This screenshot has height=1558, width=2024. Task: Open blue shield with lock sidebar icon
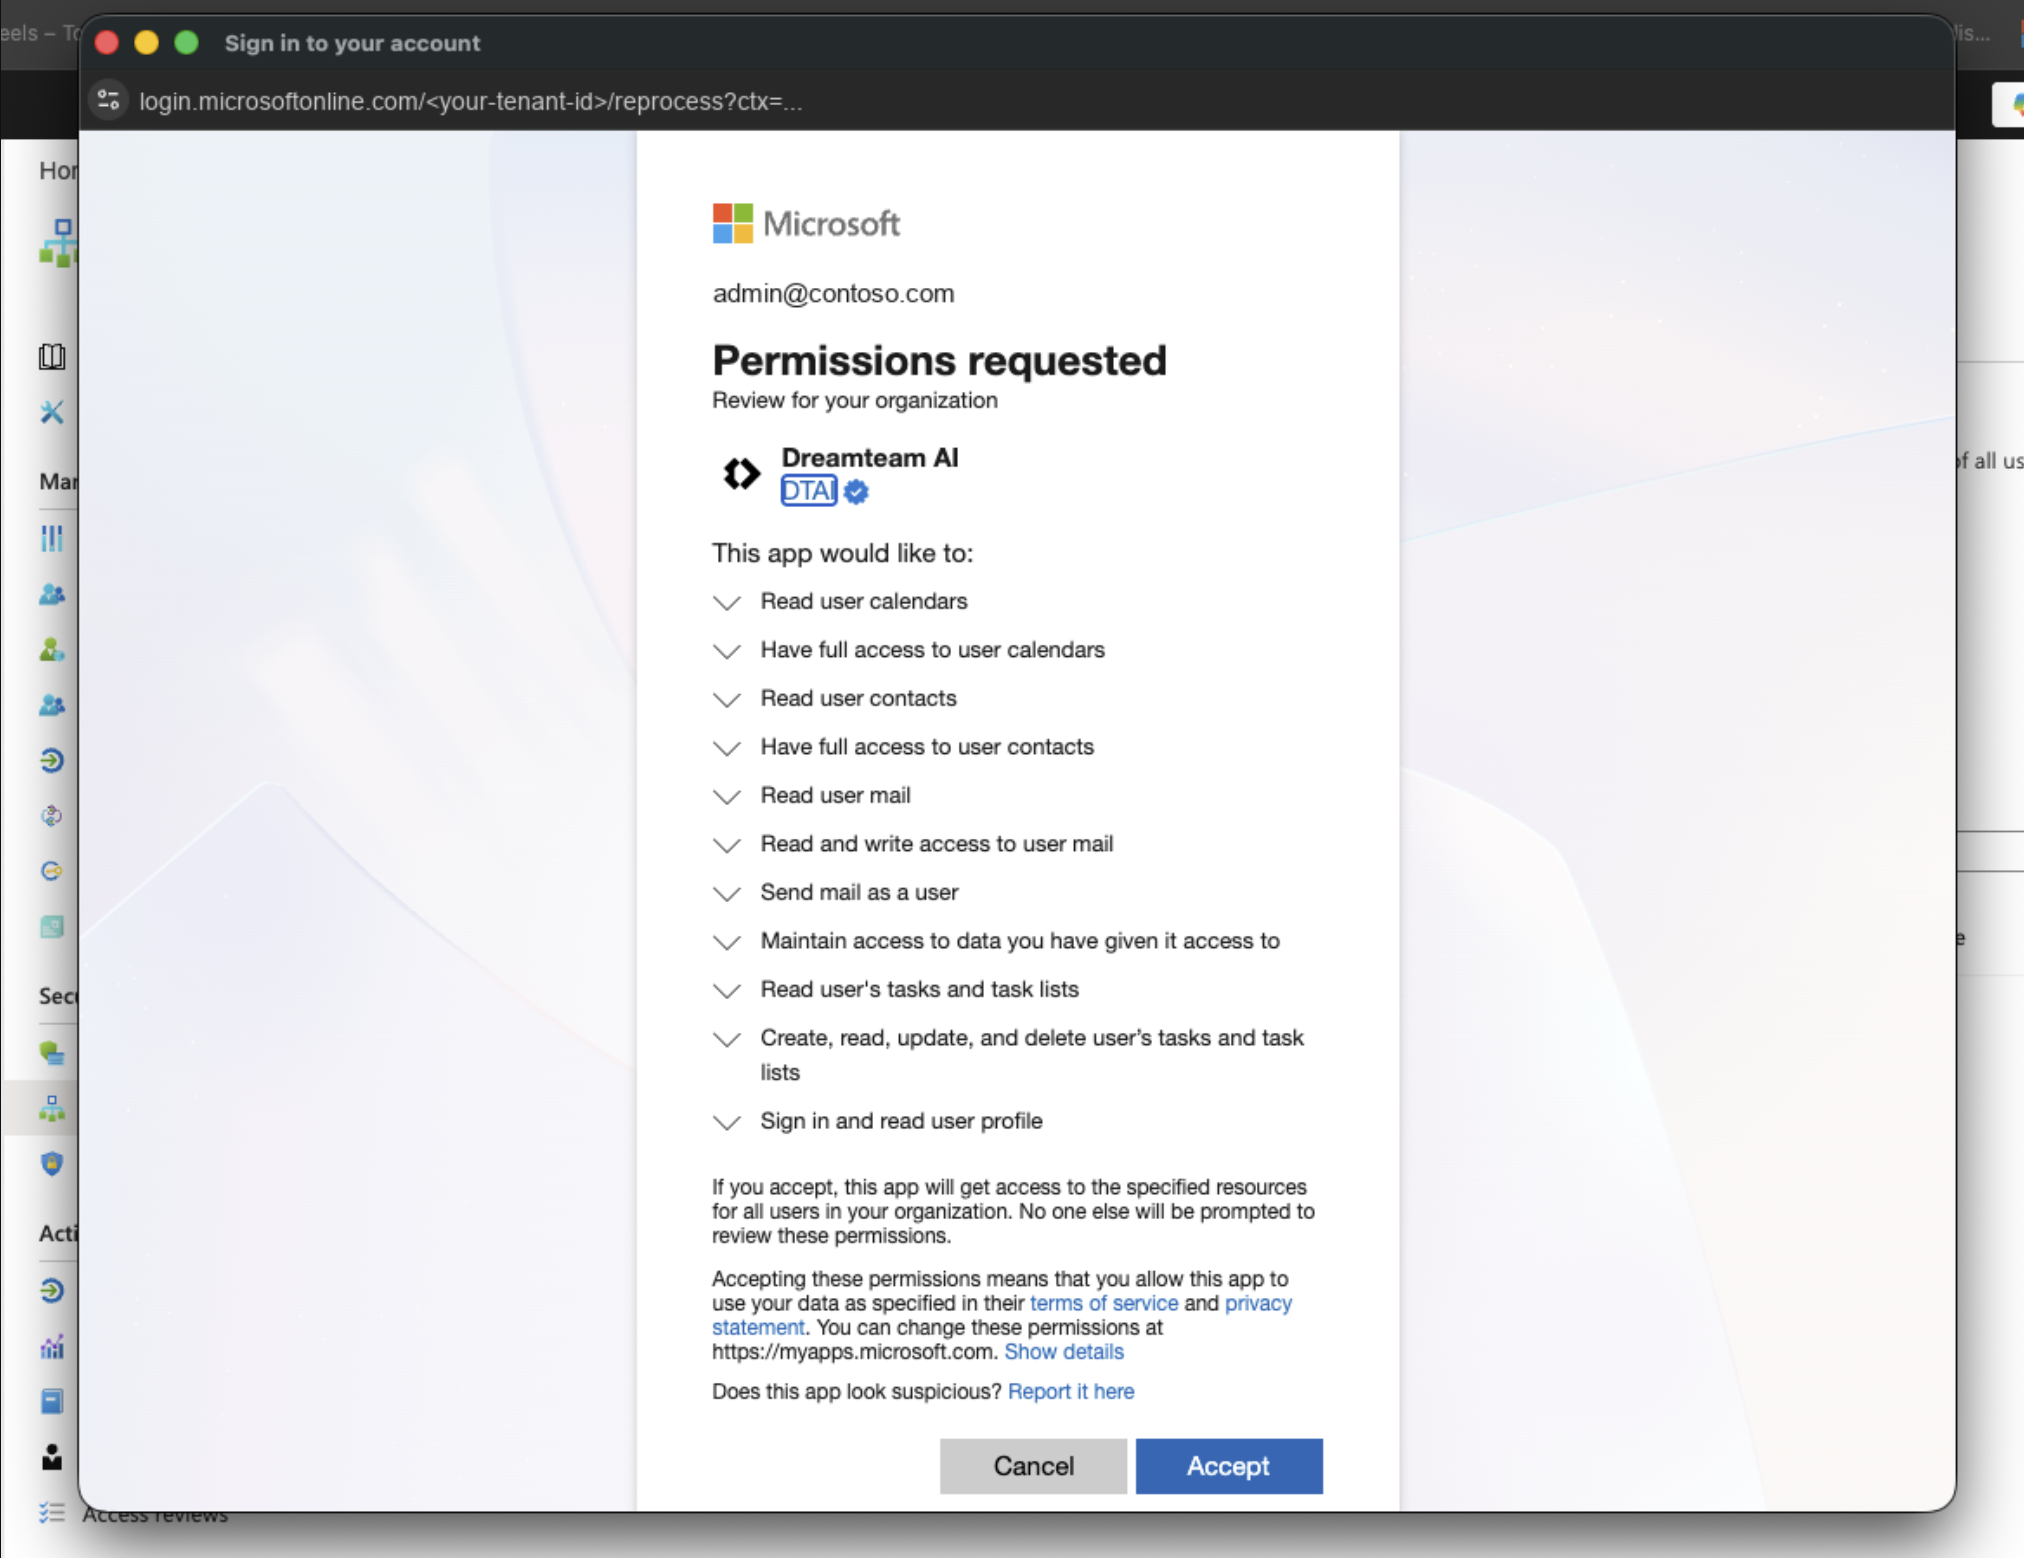point(52,1164)
